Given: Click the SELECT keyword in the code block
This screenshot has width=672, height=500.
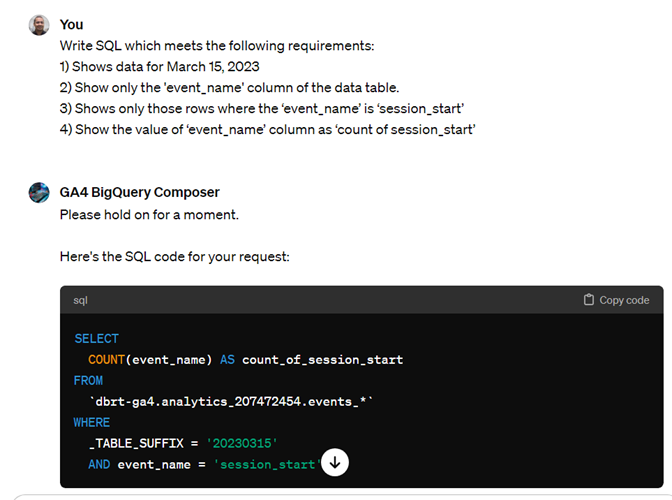Looking at the screenshot, I should [x=96, y=338].
